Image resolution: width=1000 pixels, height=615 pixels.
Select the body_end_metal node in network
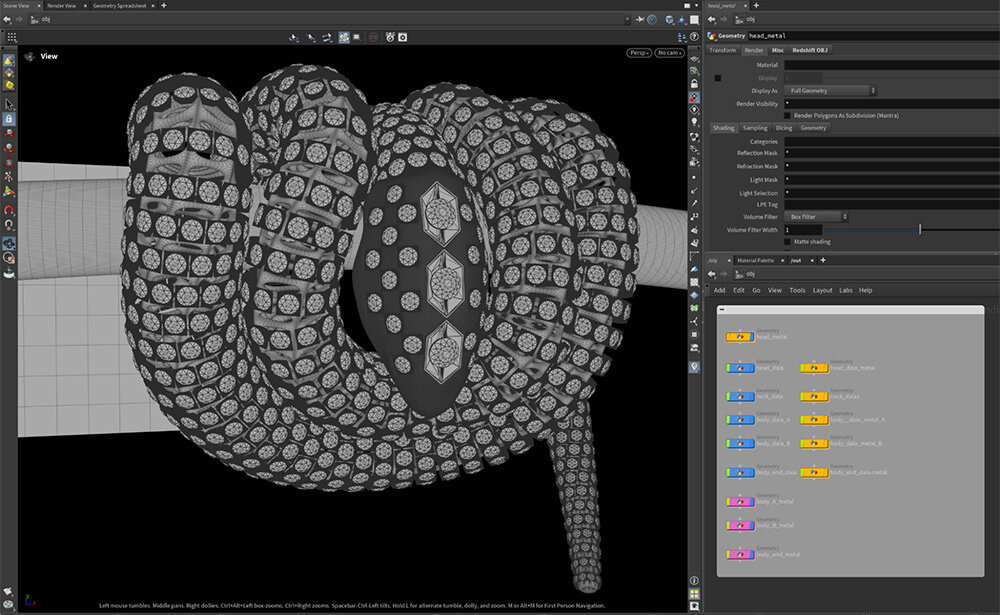coord(740,554)
